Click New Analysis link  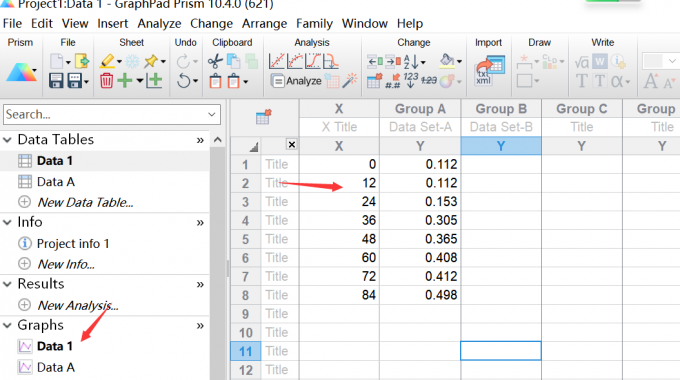coord(78,305)
